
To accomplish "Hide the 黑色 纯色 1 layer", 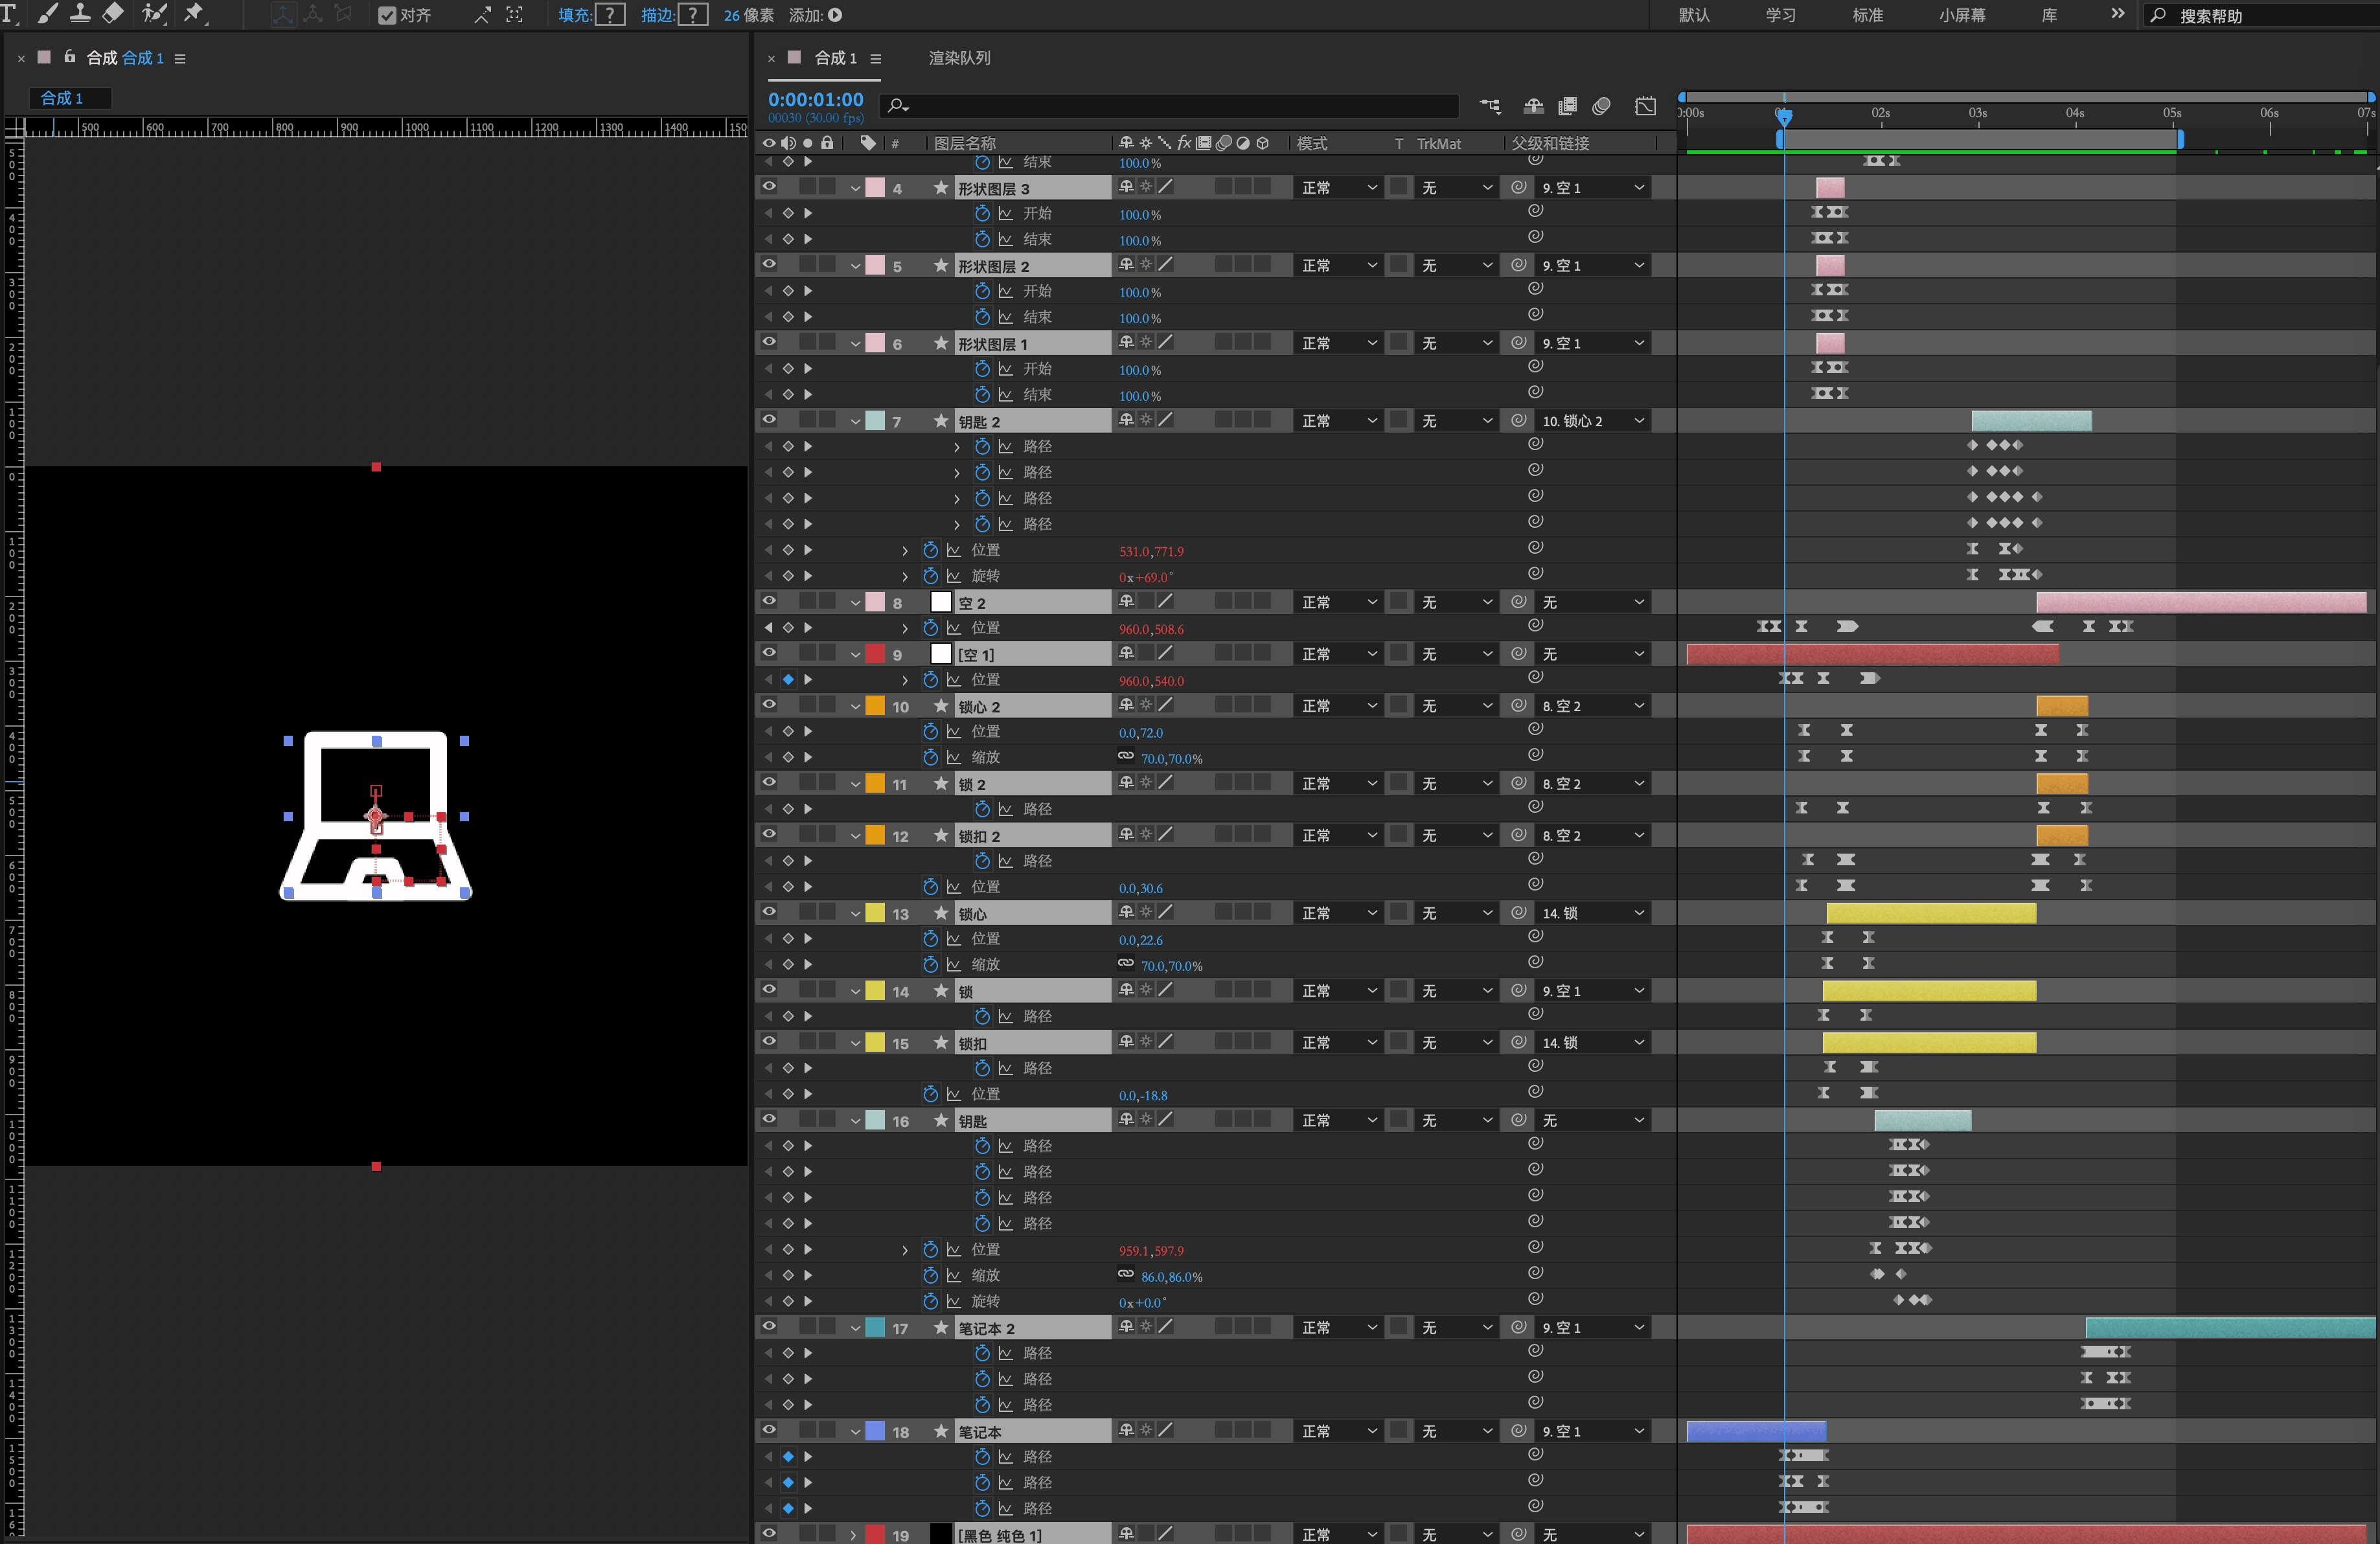I will click(x=769, y=1533).
